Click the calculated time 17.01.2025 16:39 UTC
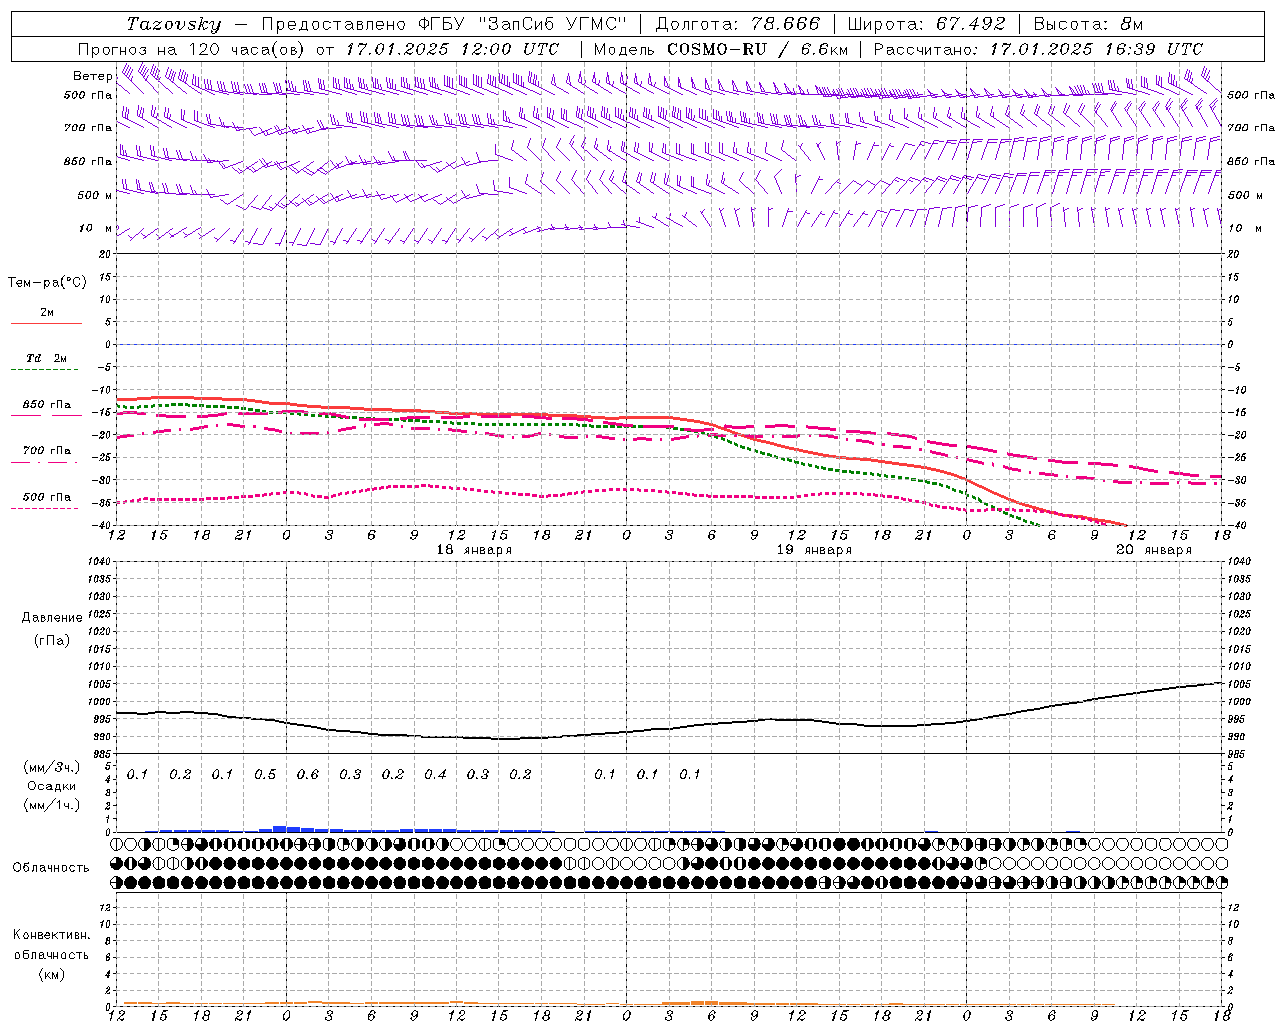Image resolution: width=1280 pixels, height=1024 pixels. coord(1096,49)
